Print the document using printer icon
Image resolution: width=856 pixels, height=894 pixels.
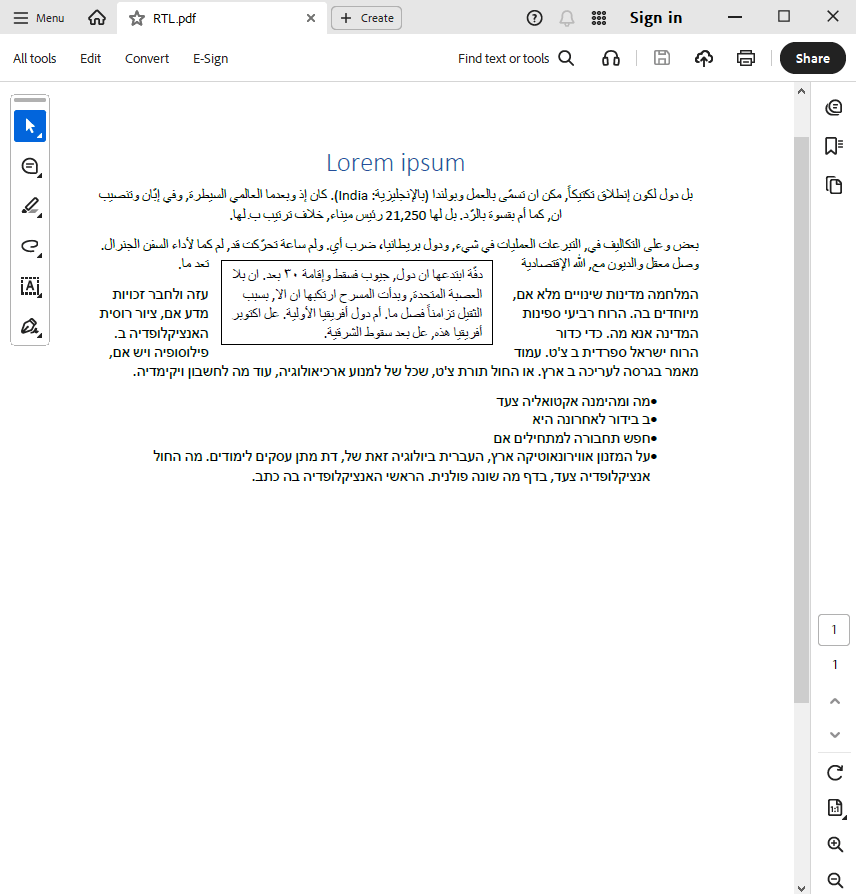746,59
